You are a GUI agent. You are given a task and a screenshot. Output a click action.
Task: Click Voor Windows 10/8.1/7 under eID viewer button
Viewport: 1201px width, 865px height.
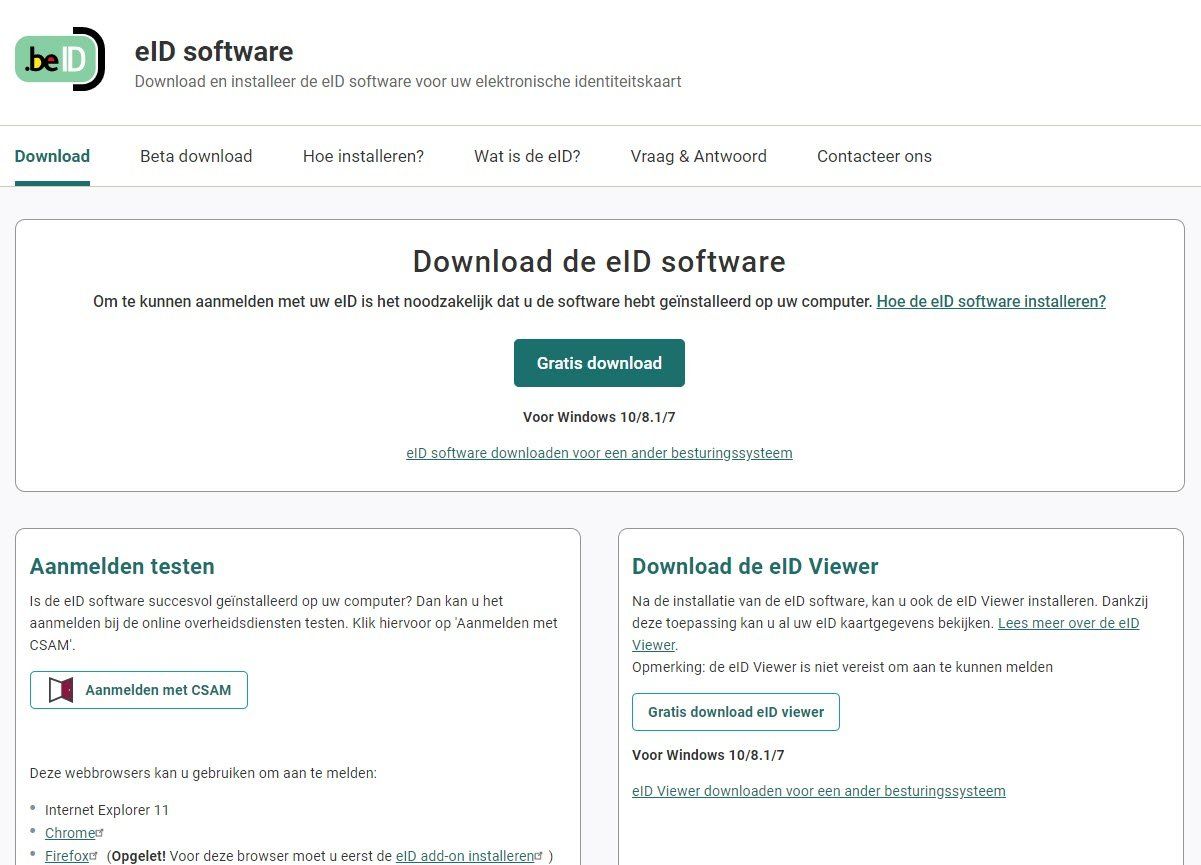[708, 755]
